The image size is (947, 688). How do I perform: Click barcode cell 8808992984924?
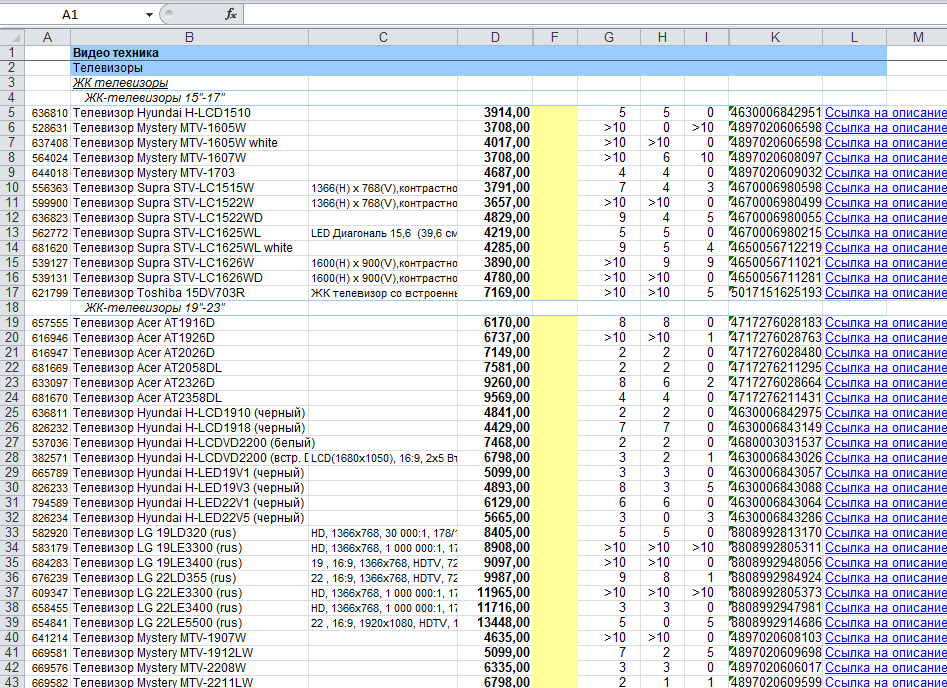pyautogui.click(x=775, y=577)
